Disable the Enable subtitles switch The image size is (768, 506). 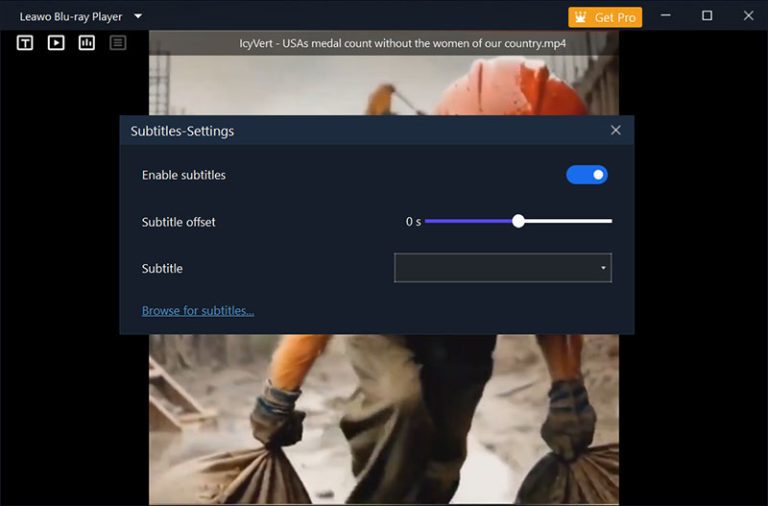click(x=587, y=175)
